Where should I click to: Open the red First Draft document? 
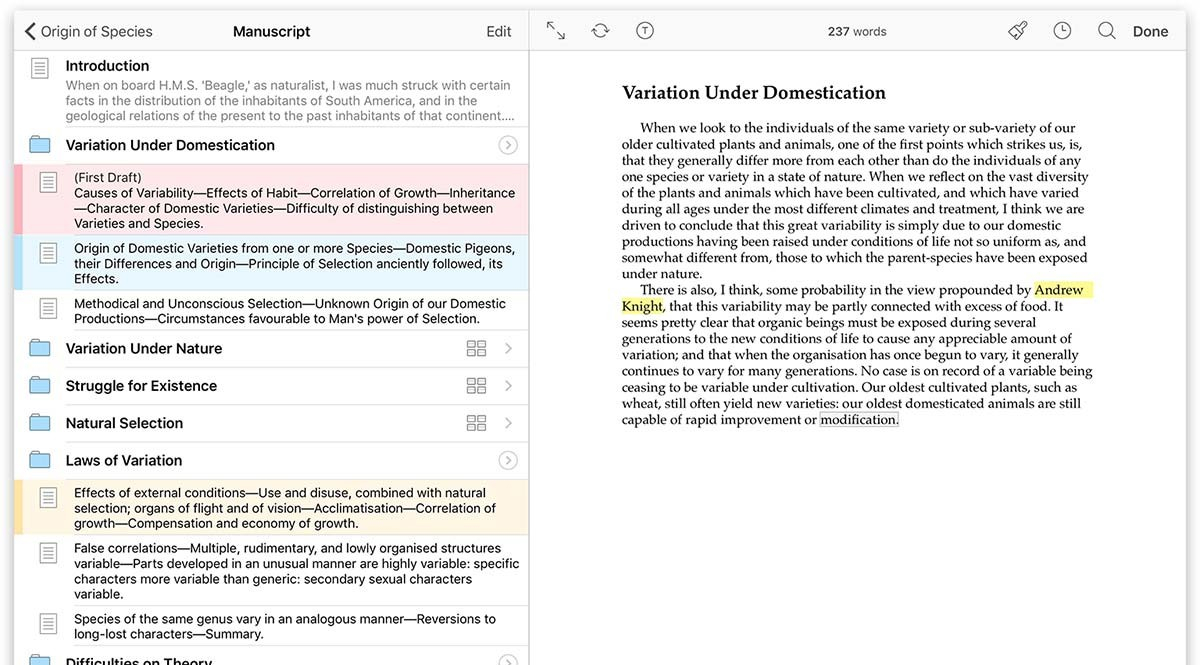270,200
